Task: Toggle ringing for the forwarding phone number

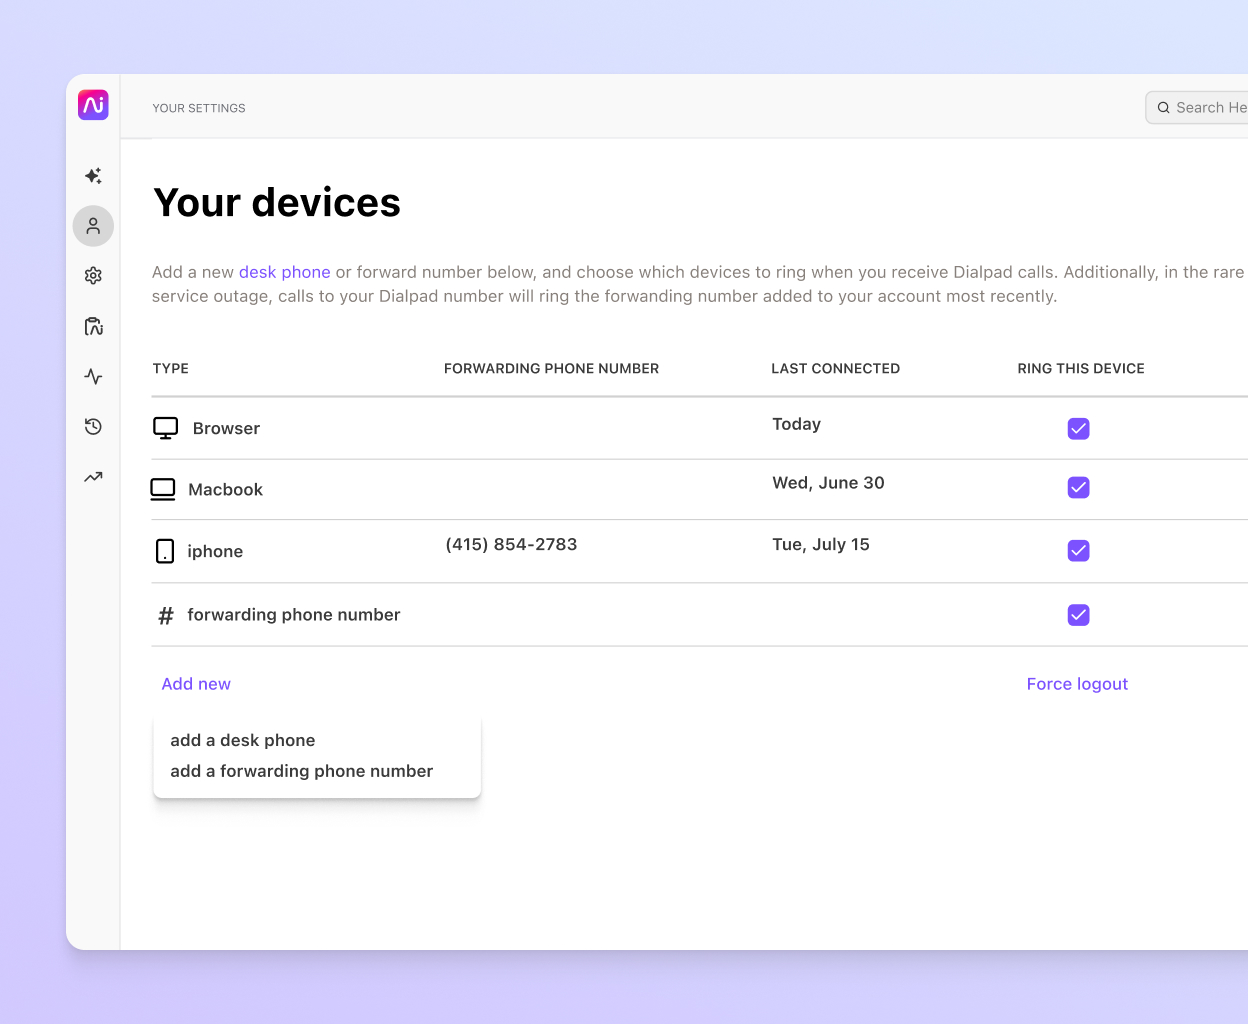Action: coord(1078,615)
